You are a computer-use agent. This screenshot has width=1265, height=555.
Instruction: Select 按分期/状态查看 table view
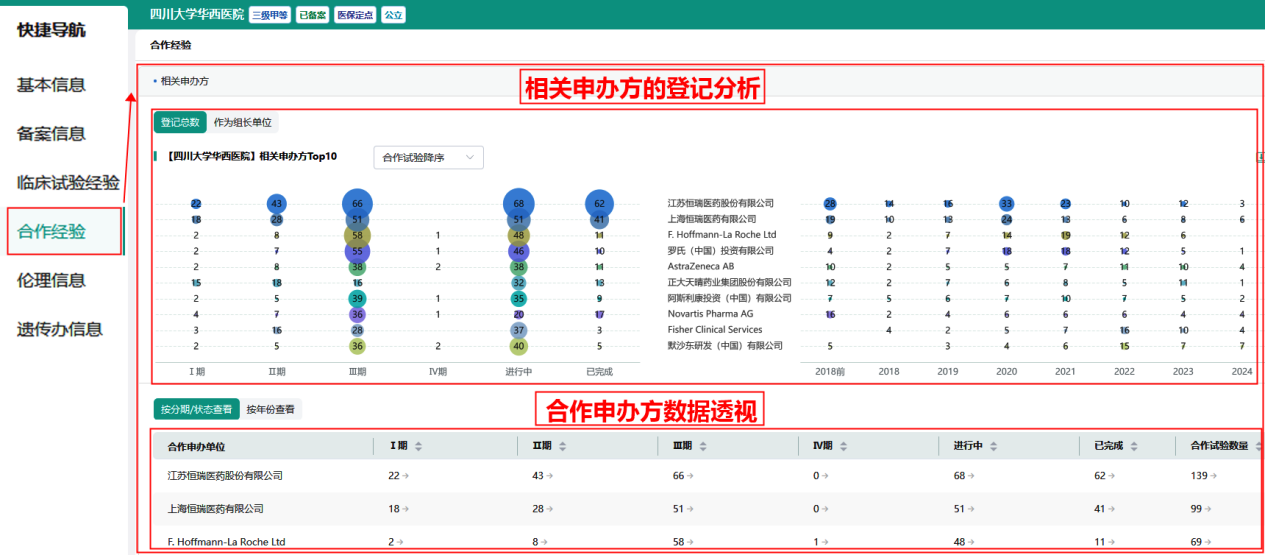196,409
